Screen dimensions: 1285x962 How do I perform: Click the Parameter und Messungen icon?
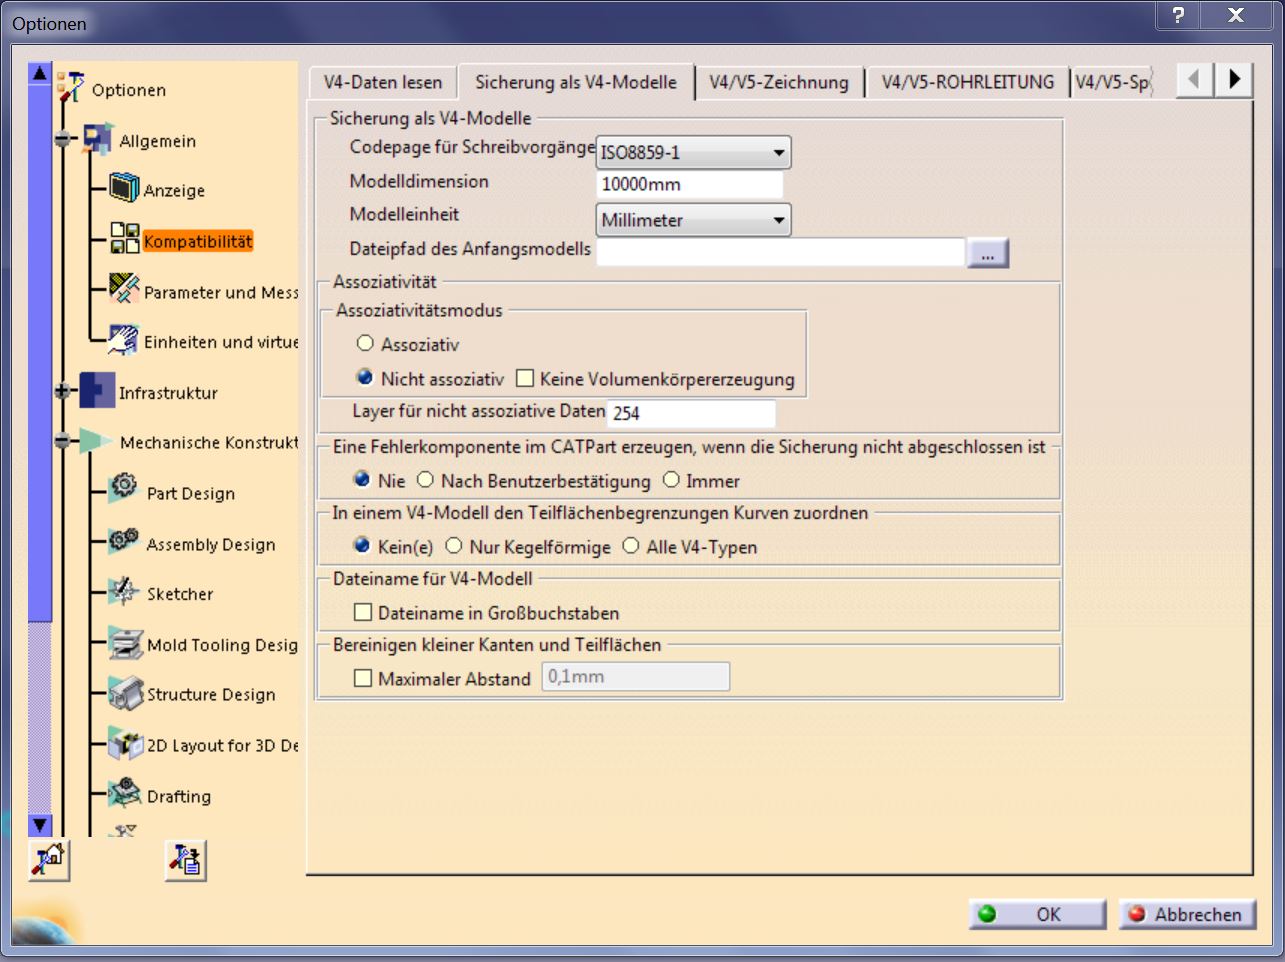click(x=124, y=290)
